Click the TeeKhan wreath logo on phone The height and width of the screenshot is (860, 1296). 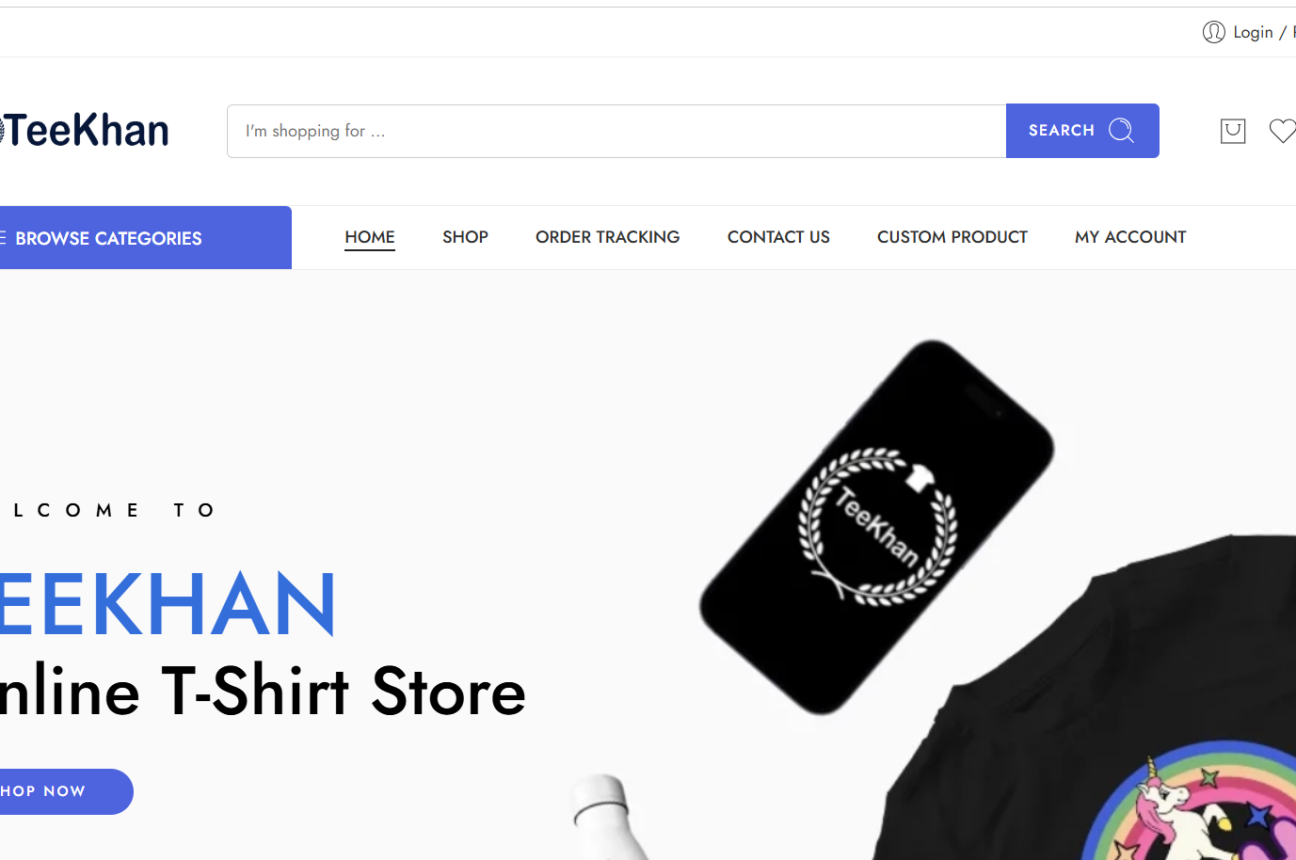(x=876, y=526)
